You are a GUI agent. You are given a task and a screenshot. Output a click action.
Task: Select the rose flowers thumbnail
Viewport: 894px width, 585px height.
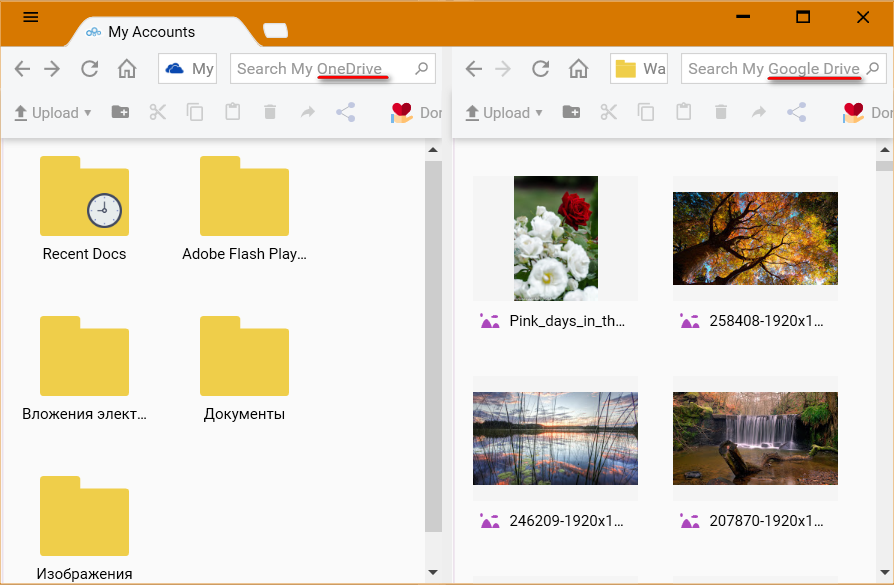click(556, 238)
